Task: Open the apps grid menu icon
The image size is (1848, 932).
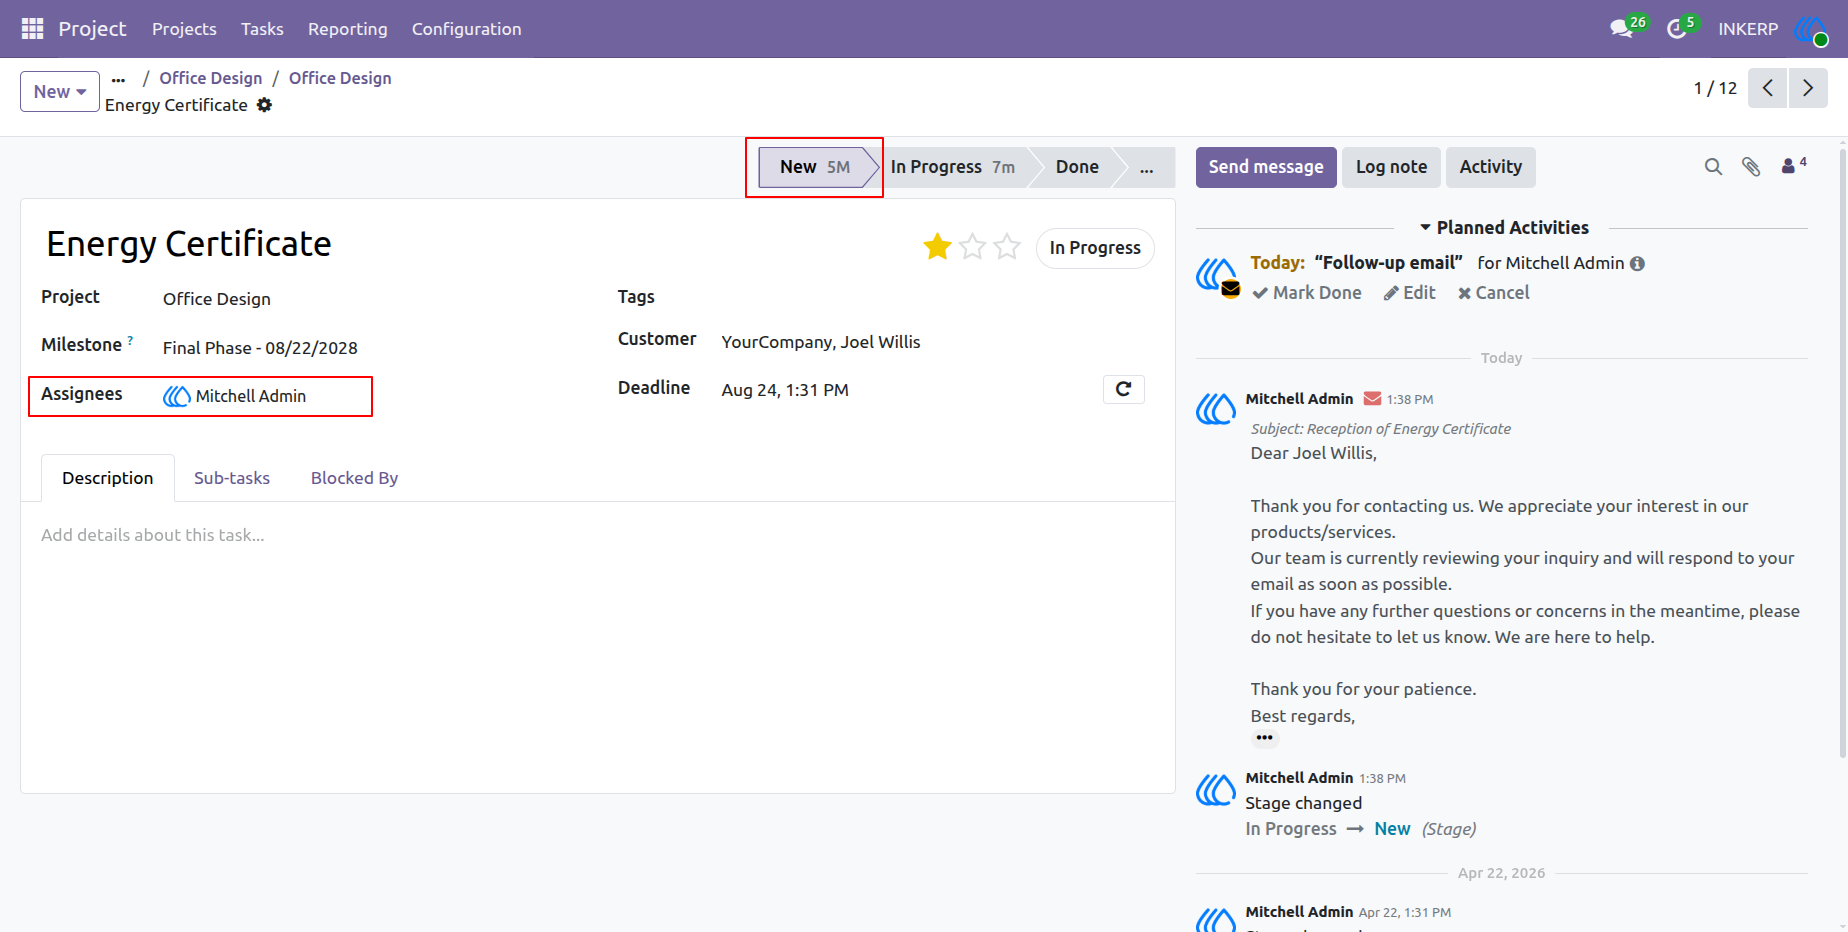Action: 32,29
